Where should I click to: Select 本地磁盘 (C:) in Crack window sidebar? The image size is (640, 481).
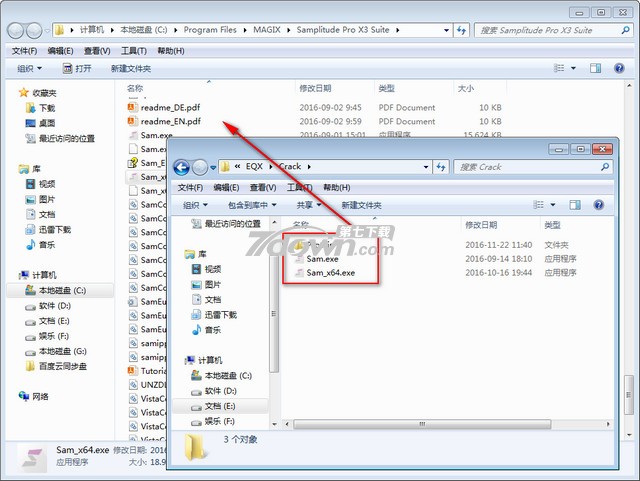click(x=221, y=376)
